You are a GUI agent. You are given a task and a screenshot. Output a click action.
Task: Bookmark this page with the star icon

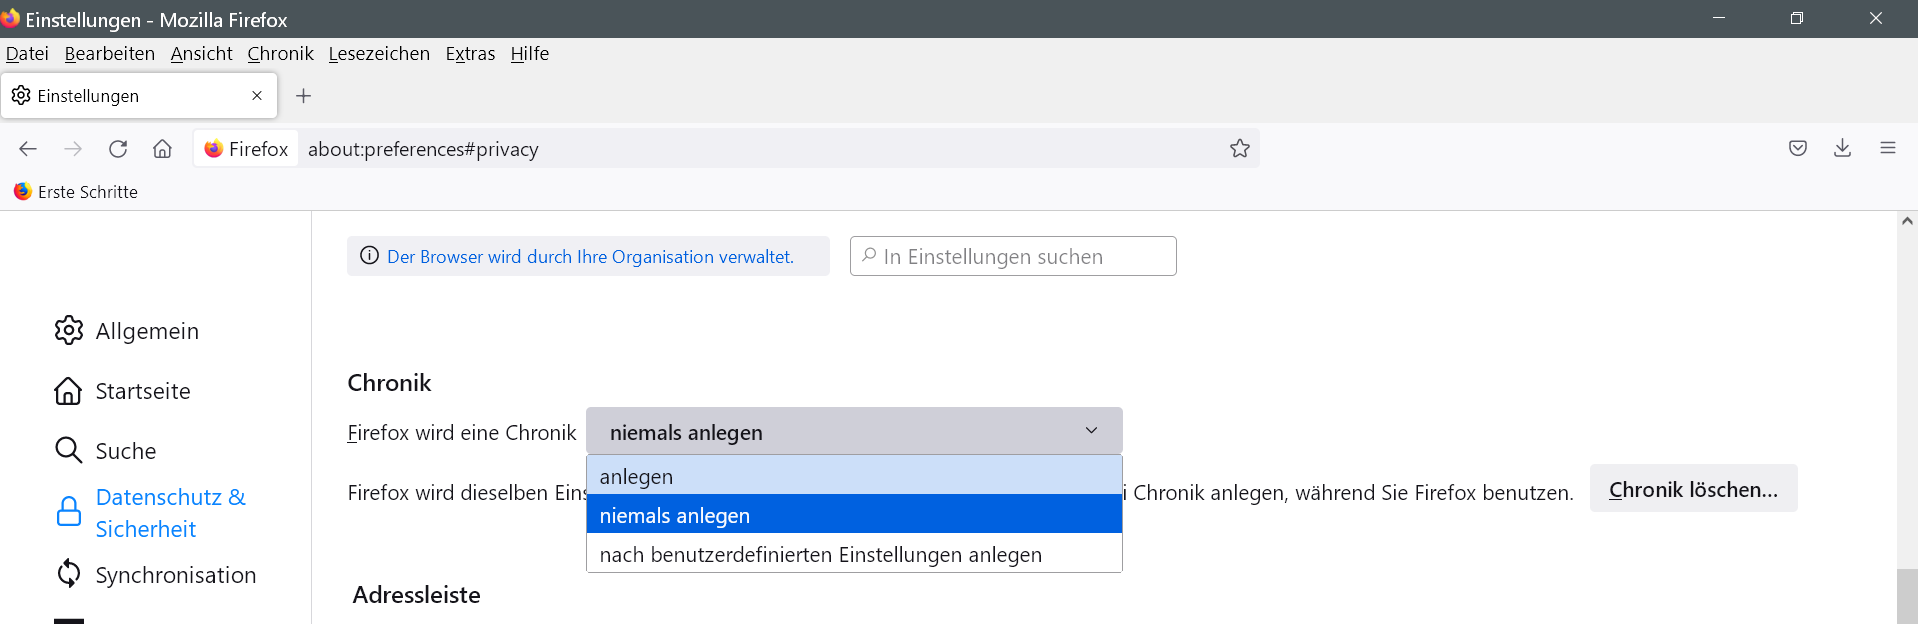[x=1240, y=149]
